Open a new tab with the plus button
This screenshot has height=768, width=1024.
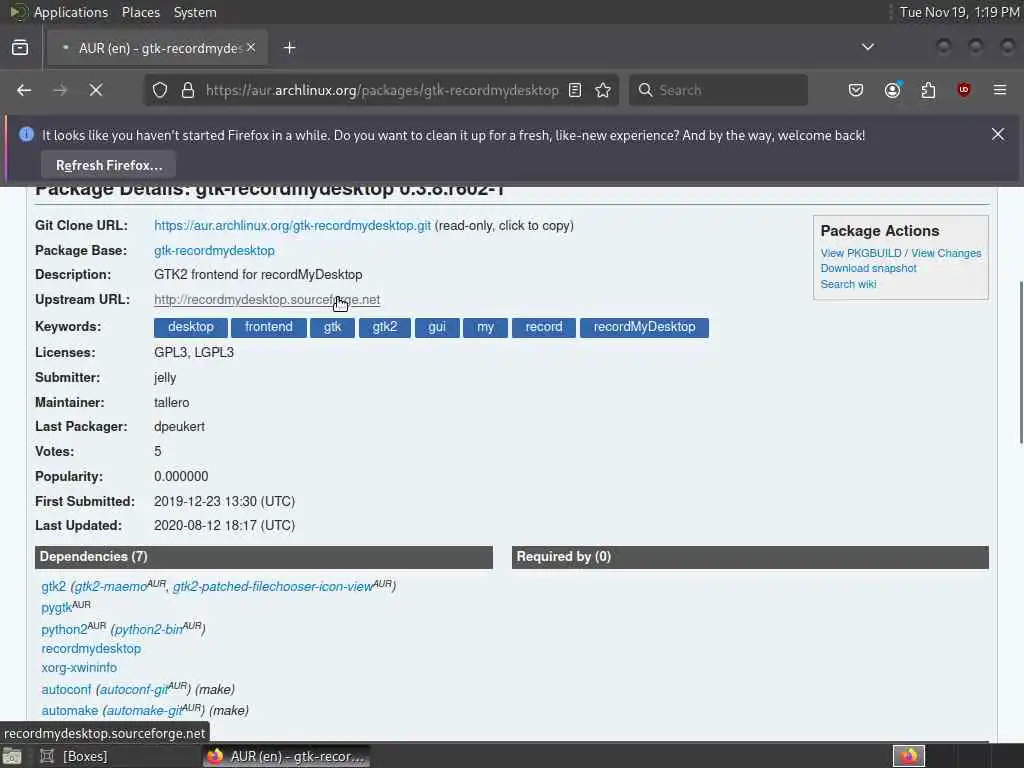click(290, 48)
